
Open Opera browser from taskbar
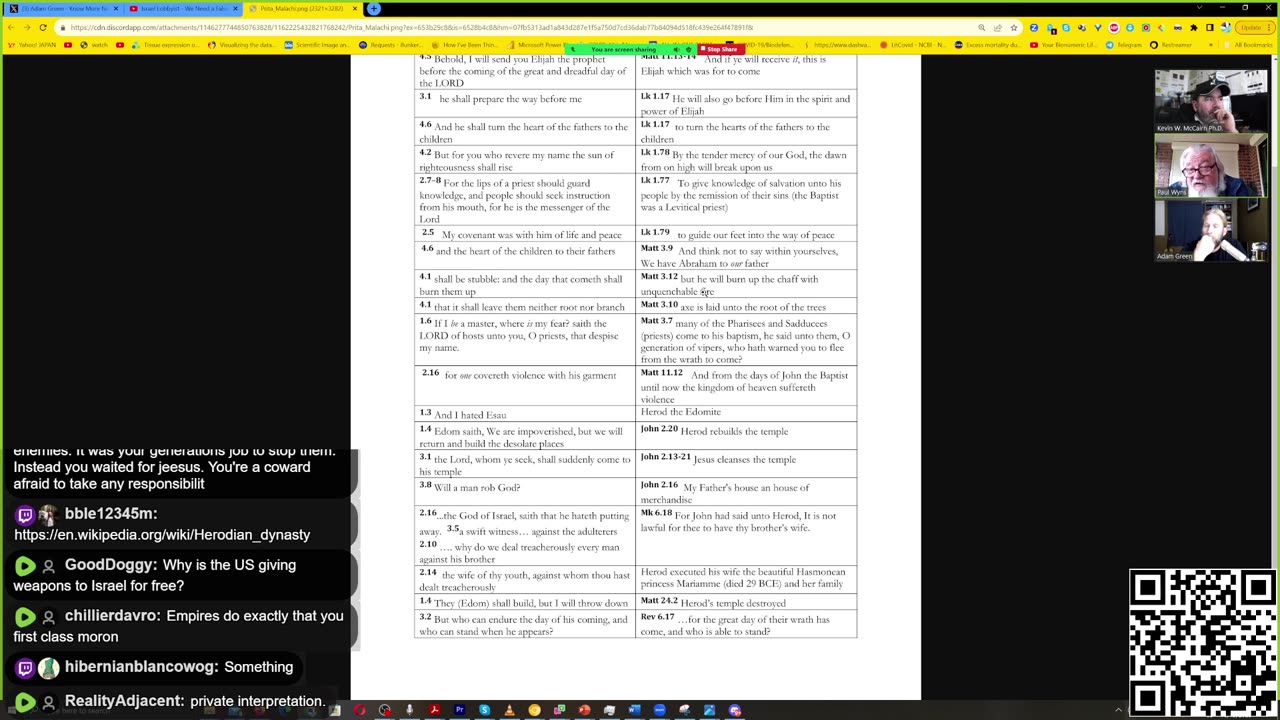point(359,710)
